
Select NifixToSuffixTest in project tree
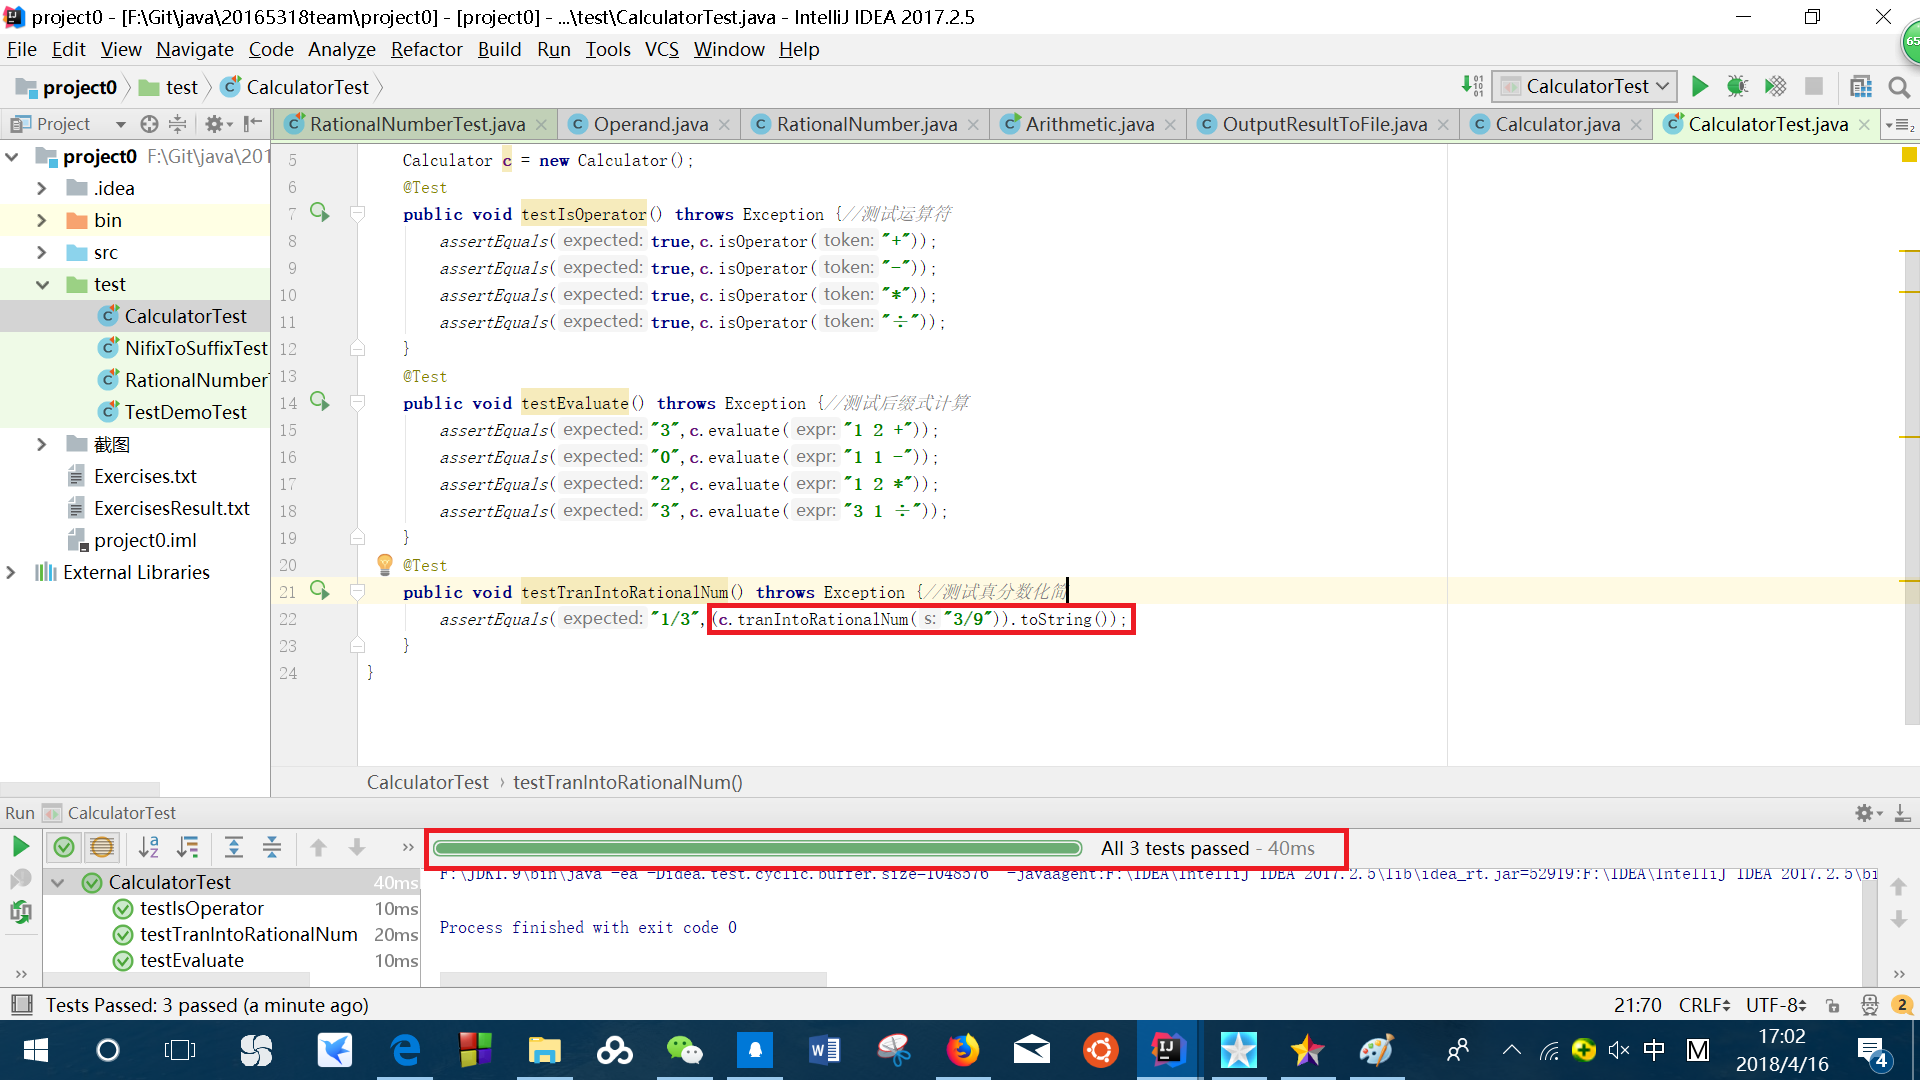pyautogui.click(x=196, y=348)
